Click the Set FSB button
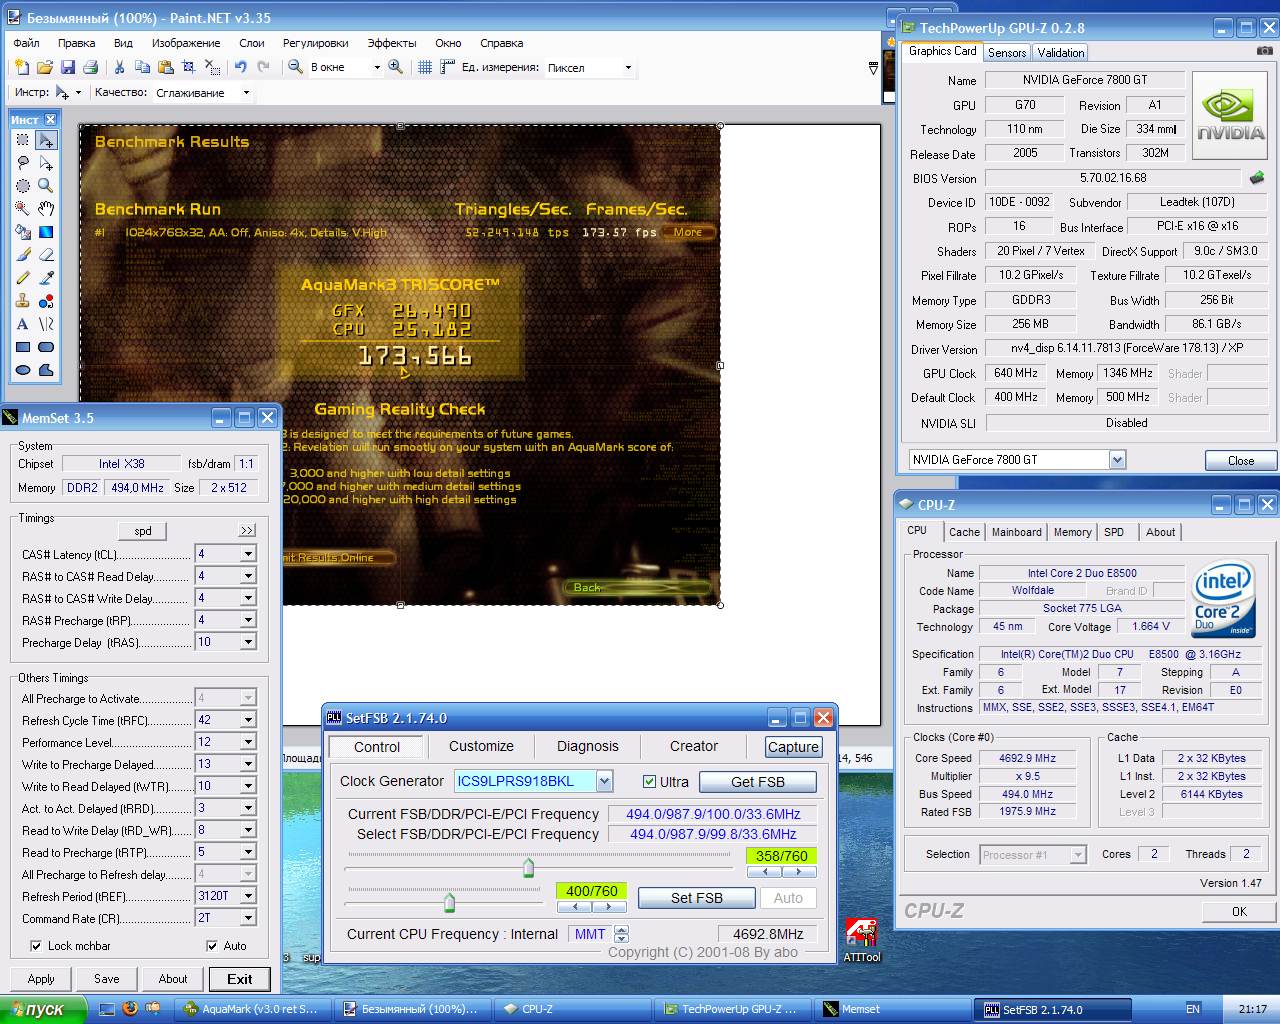 coord(697,898)
